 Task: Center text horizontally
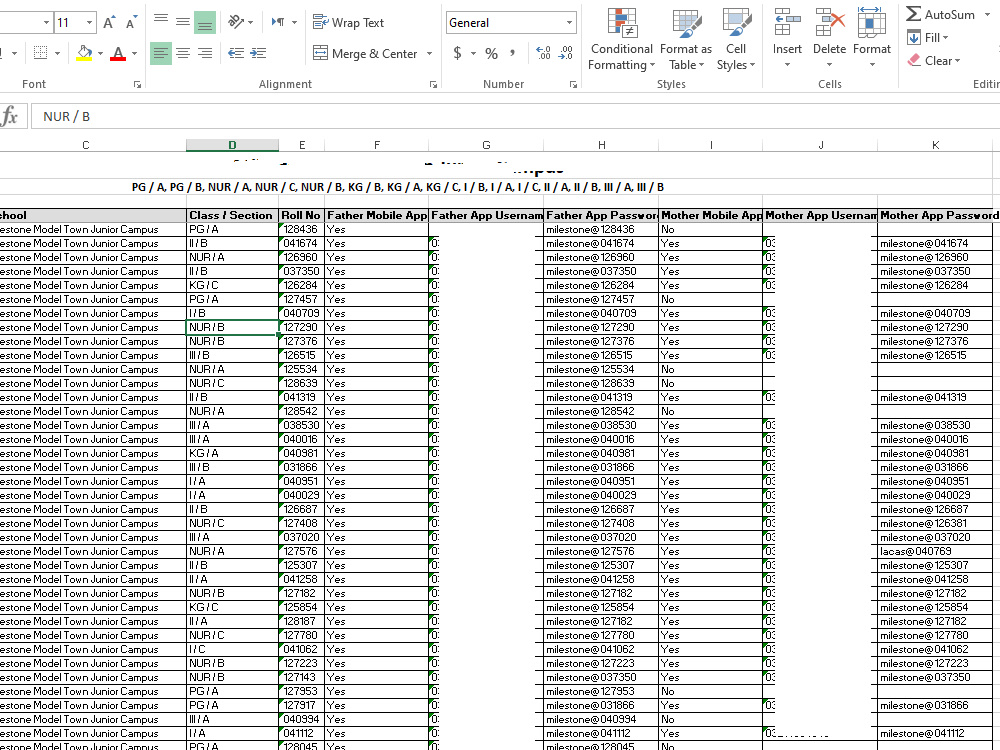point(182,54)
